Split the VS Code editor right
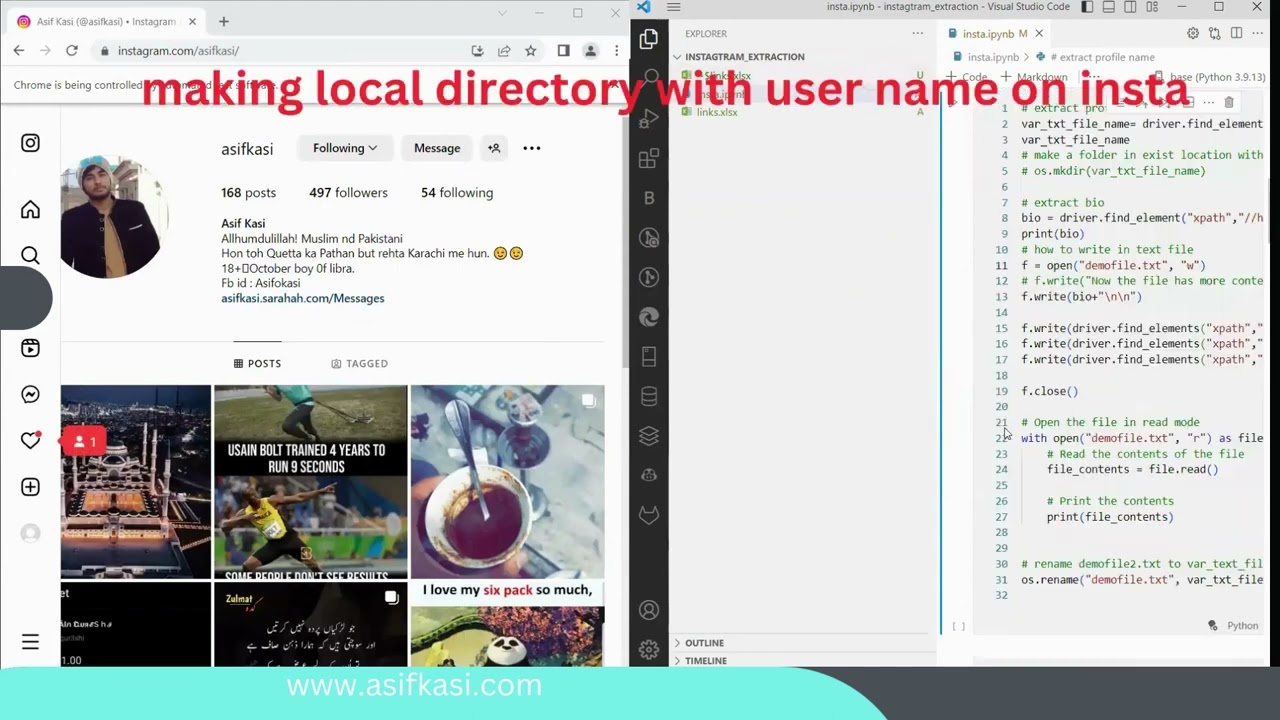Viewport: 1280px width, 720px height. pos(1236,33)
